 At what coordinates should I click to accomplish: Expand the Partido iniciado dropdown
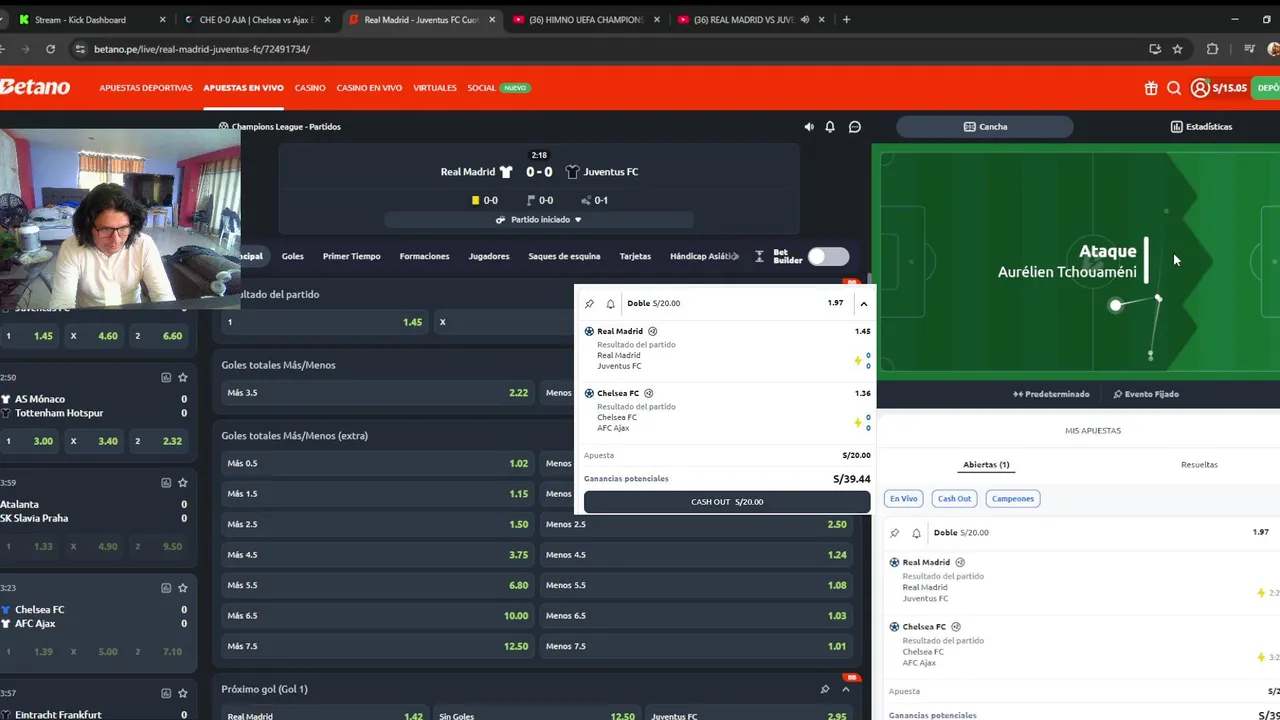pos(540,220)
